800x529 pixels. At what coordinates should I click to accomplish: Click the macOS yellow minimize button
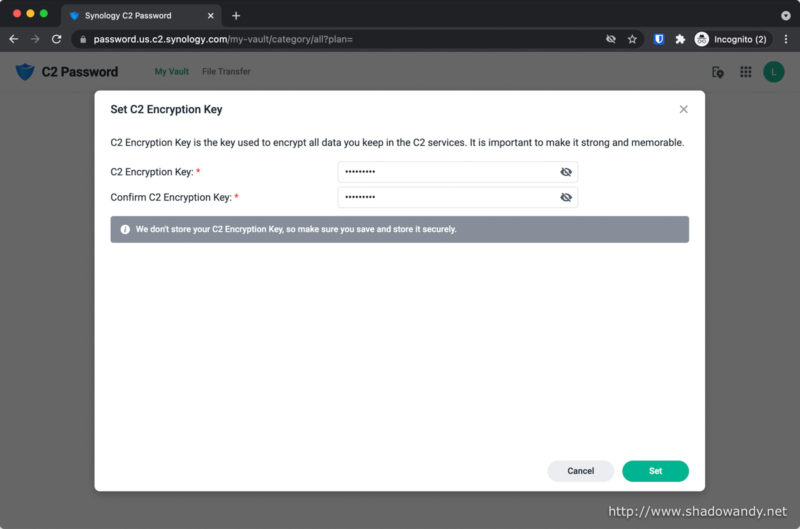click(31, 14)
